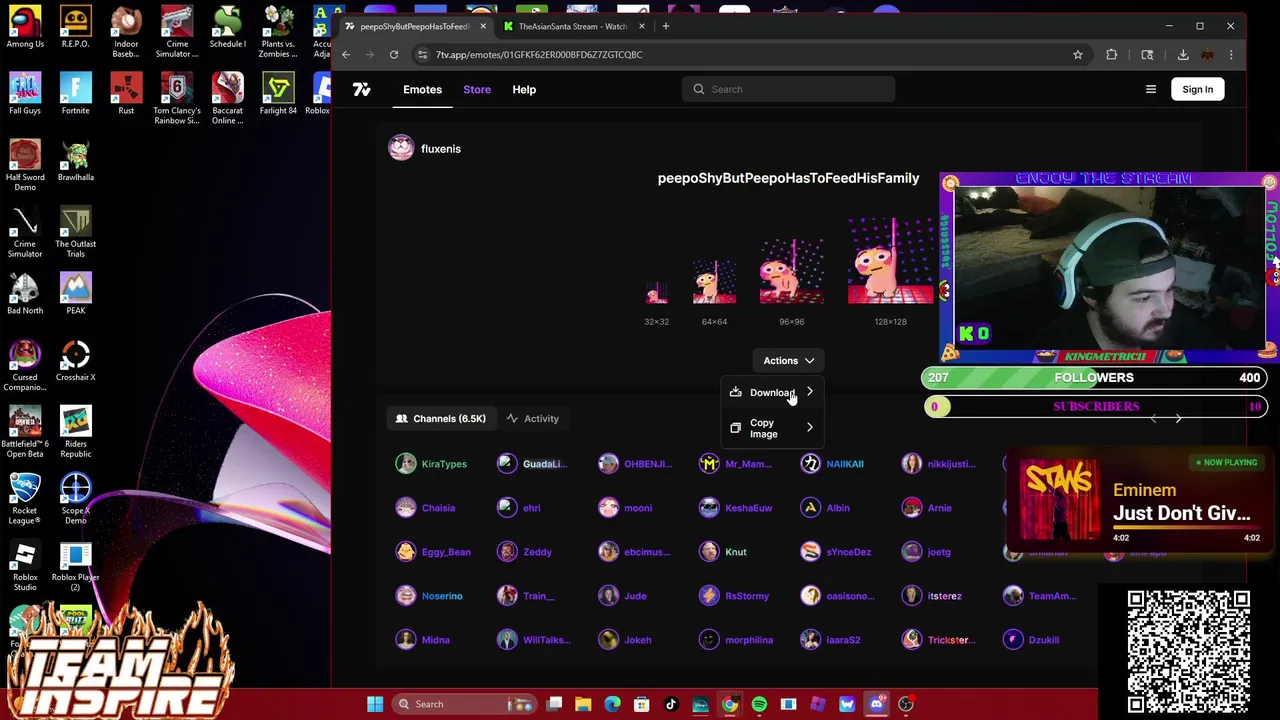1280x720 pixels.
Task: Close TheAsianSanta Stream tab
Action: pos(641,26)
